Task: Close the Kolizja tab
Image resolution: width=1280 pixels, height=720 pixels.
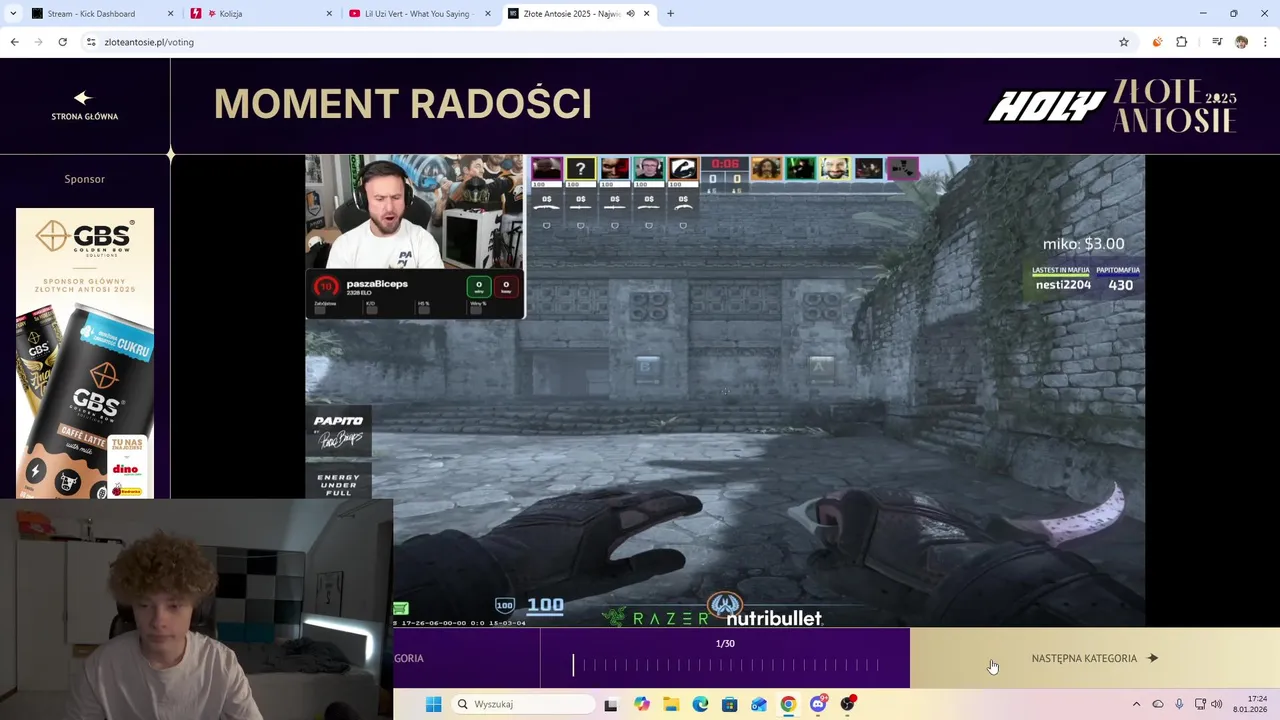Action: pos(329,14)
